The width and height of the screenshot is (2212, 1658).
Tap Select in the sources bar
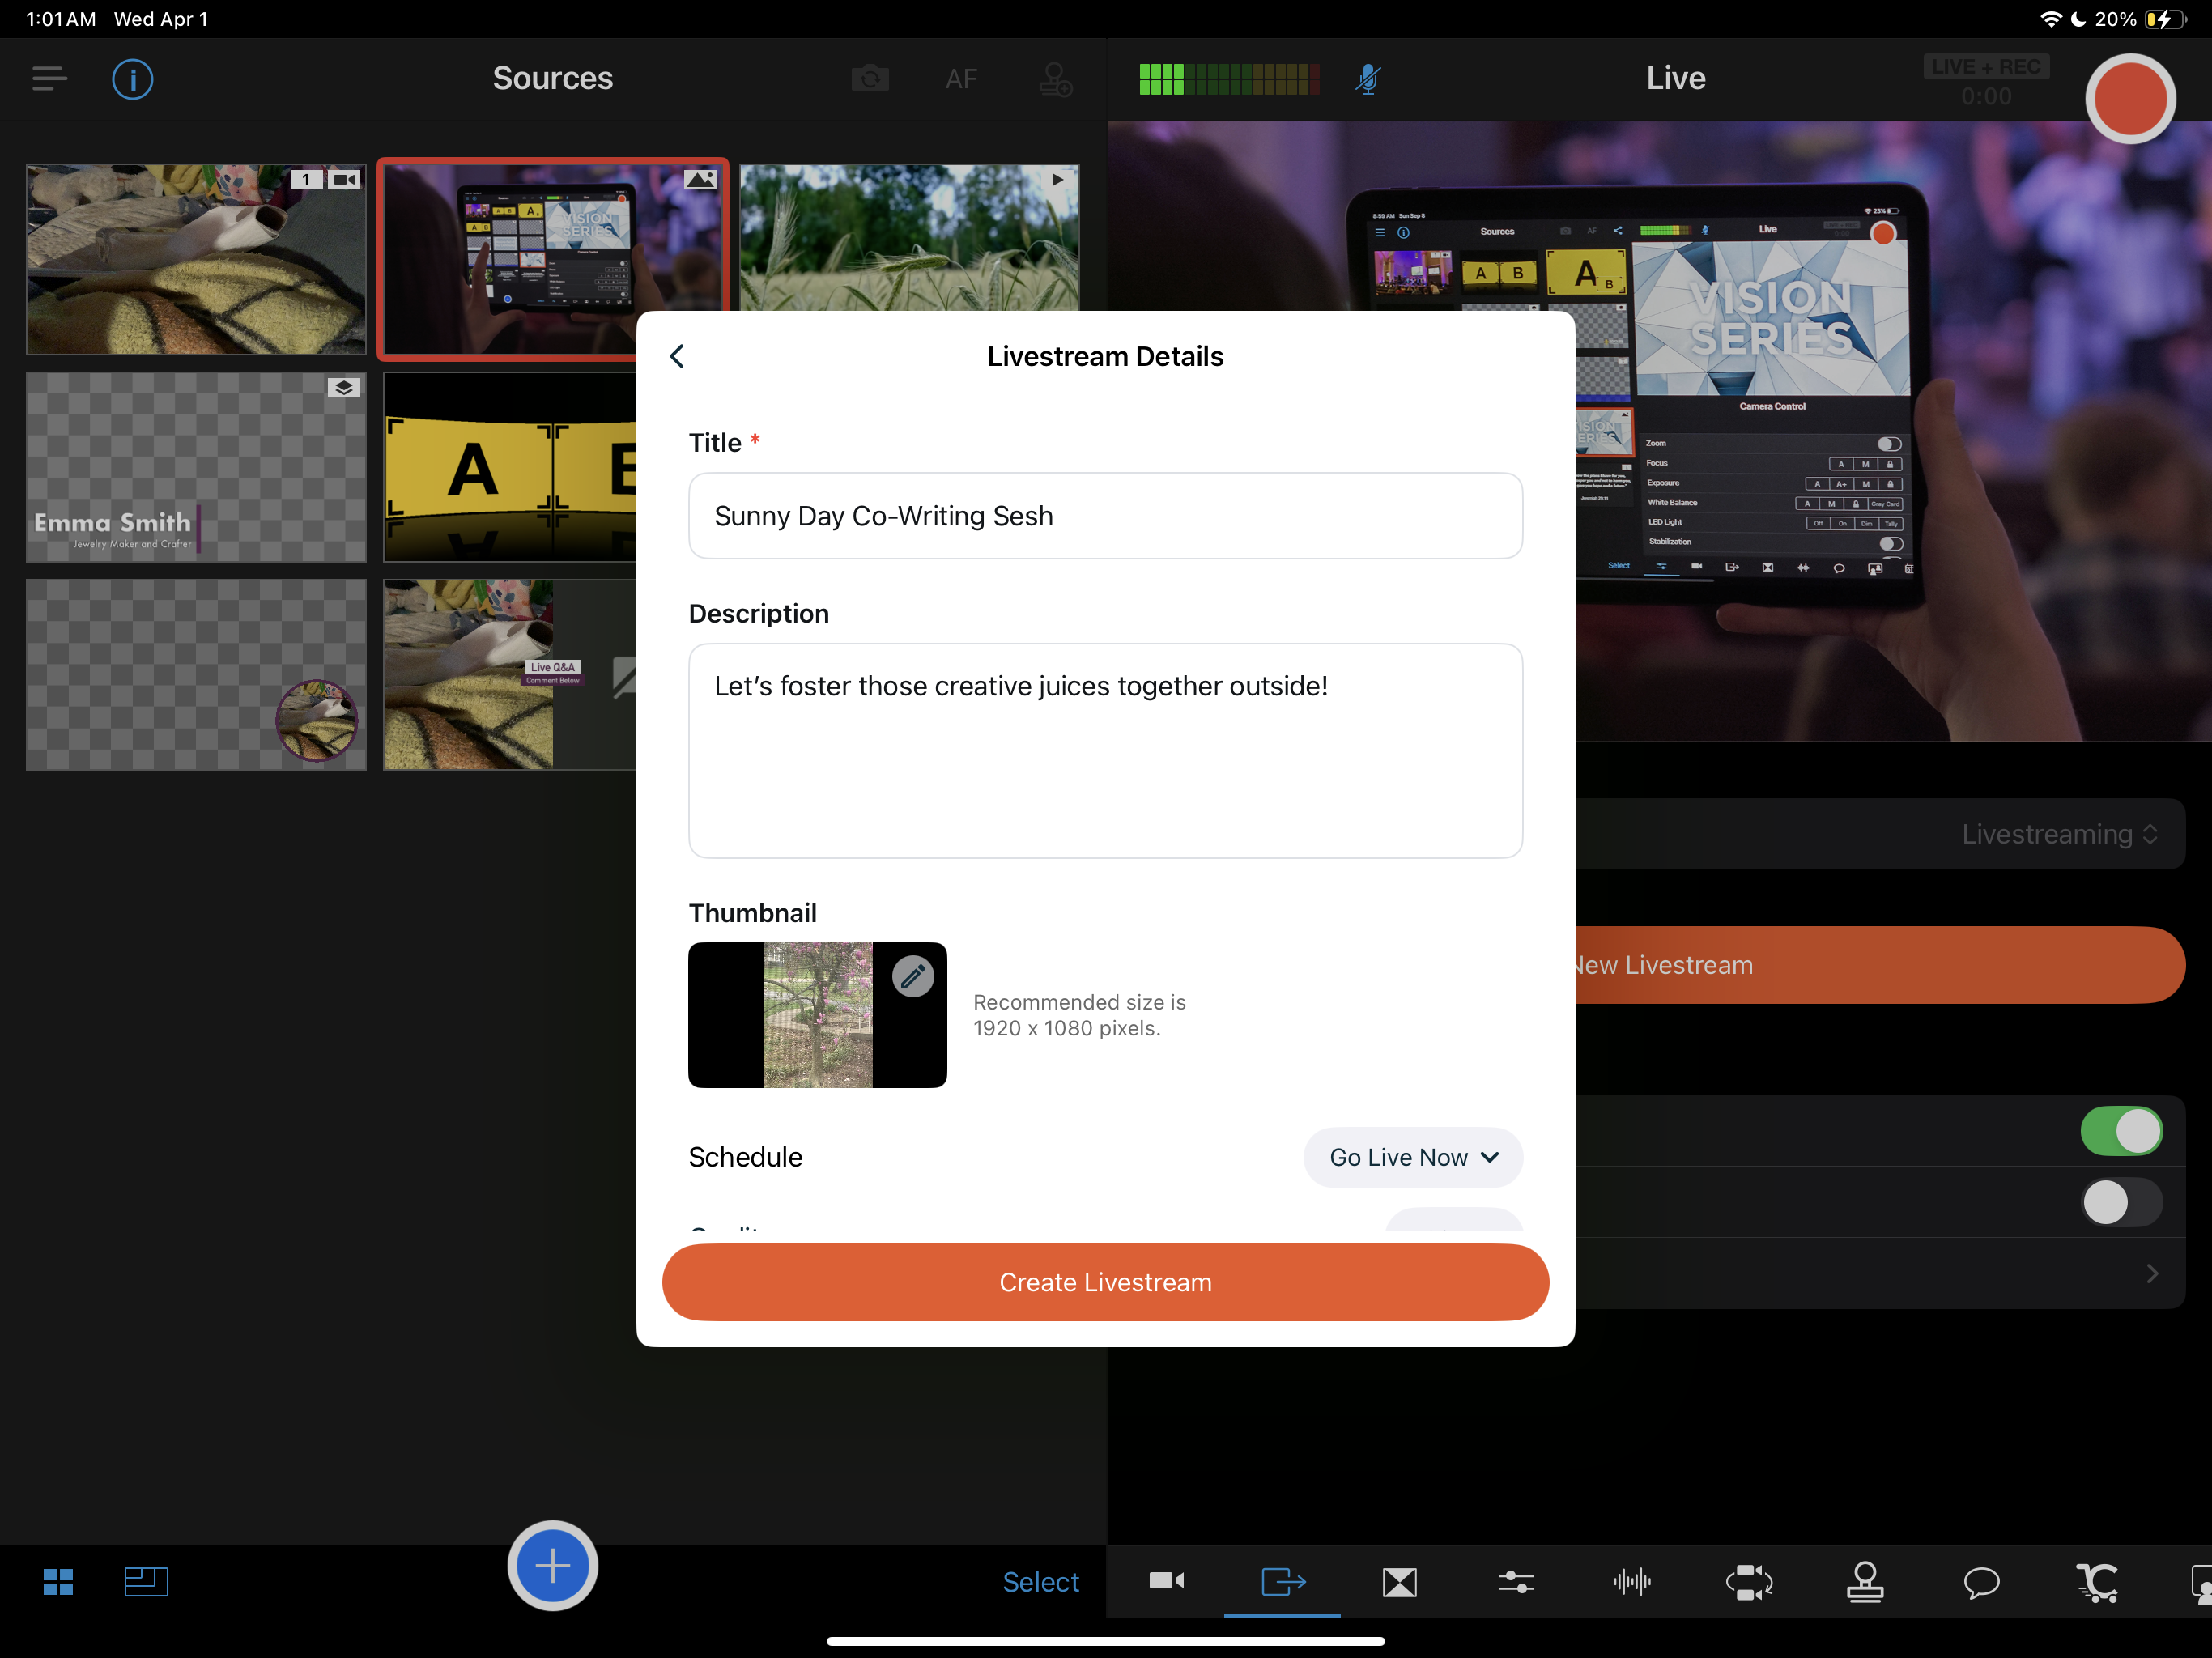[x=1040, y=1581]
